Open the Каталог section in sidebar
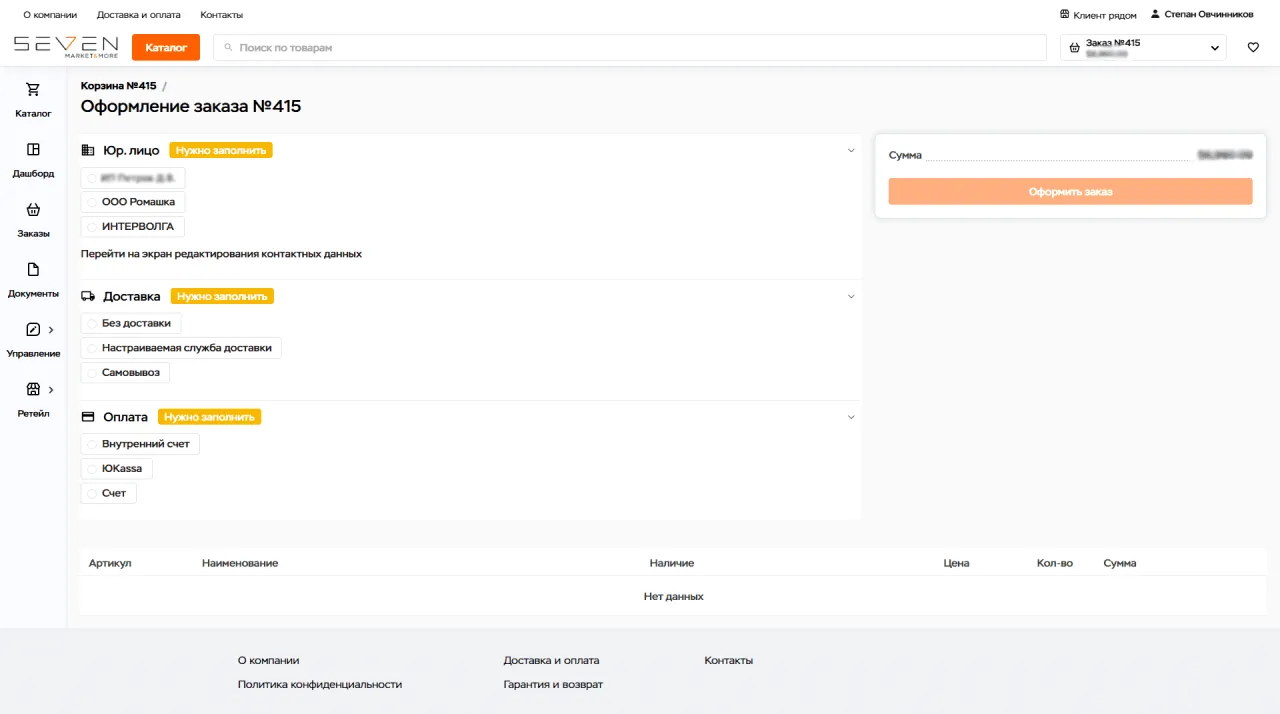The height and width of the screenshot is (714, 1280). 33,100
